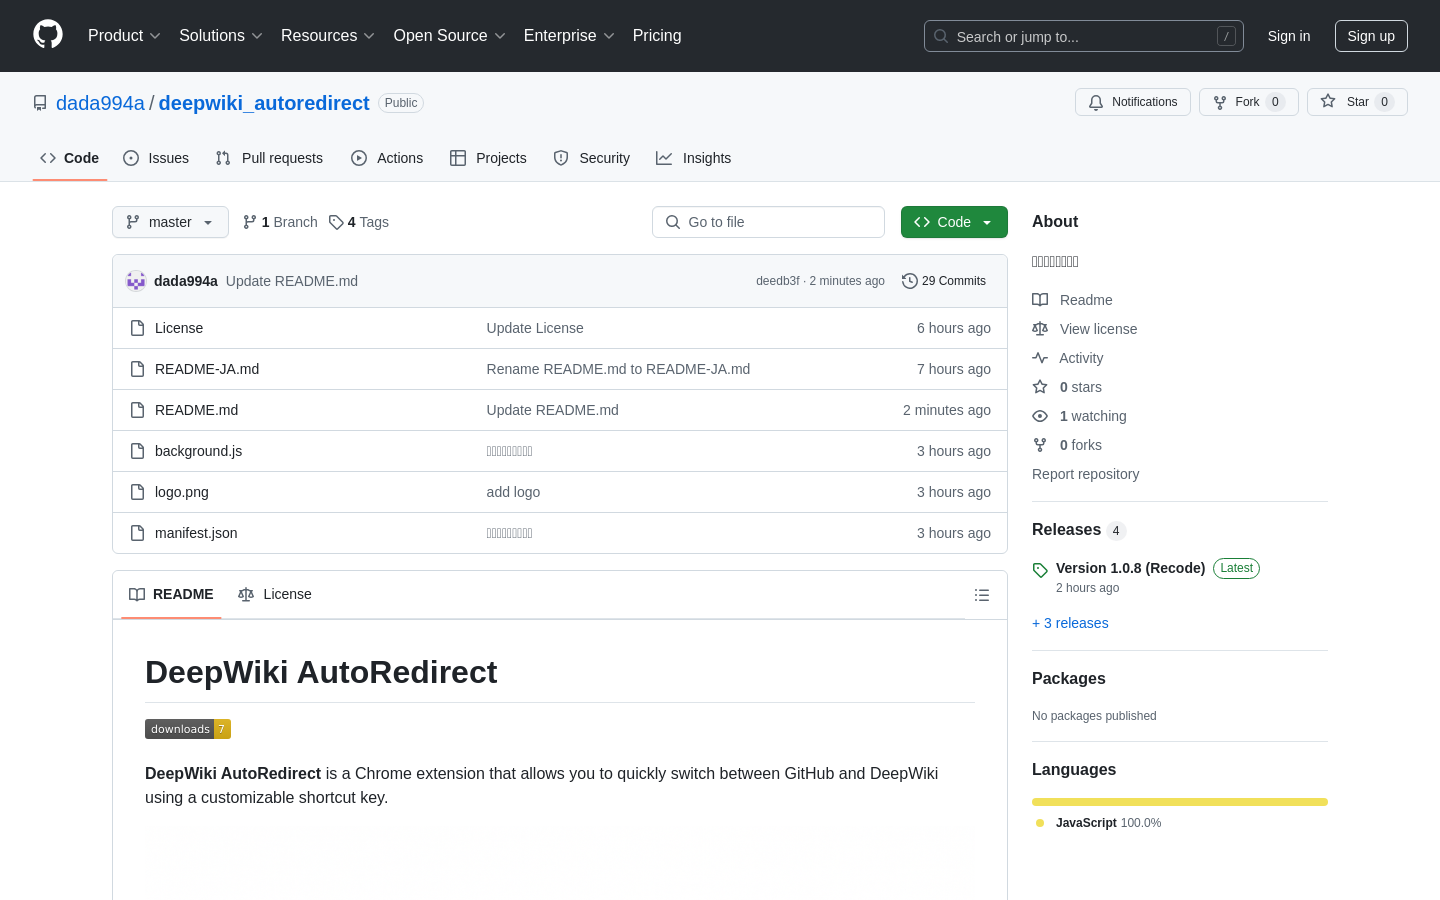Click the Sign up button
Viewport: 1440px width, 900px height.
1371,36
